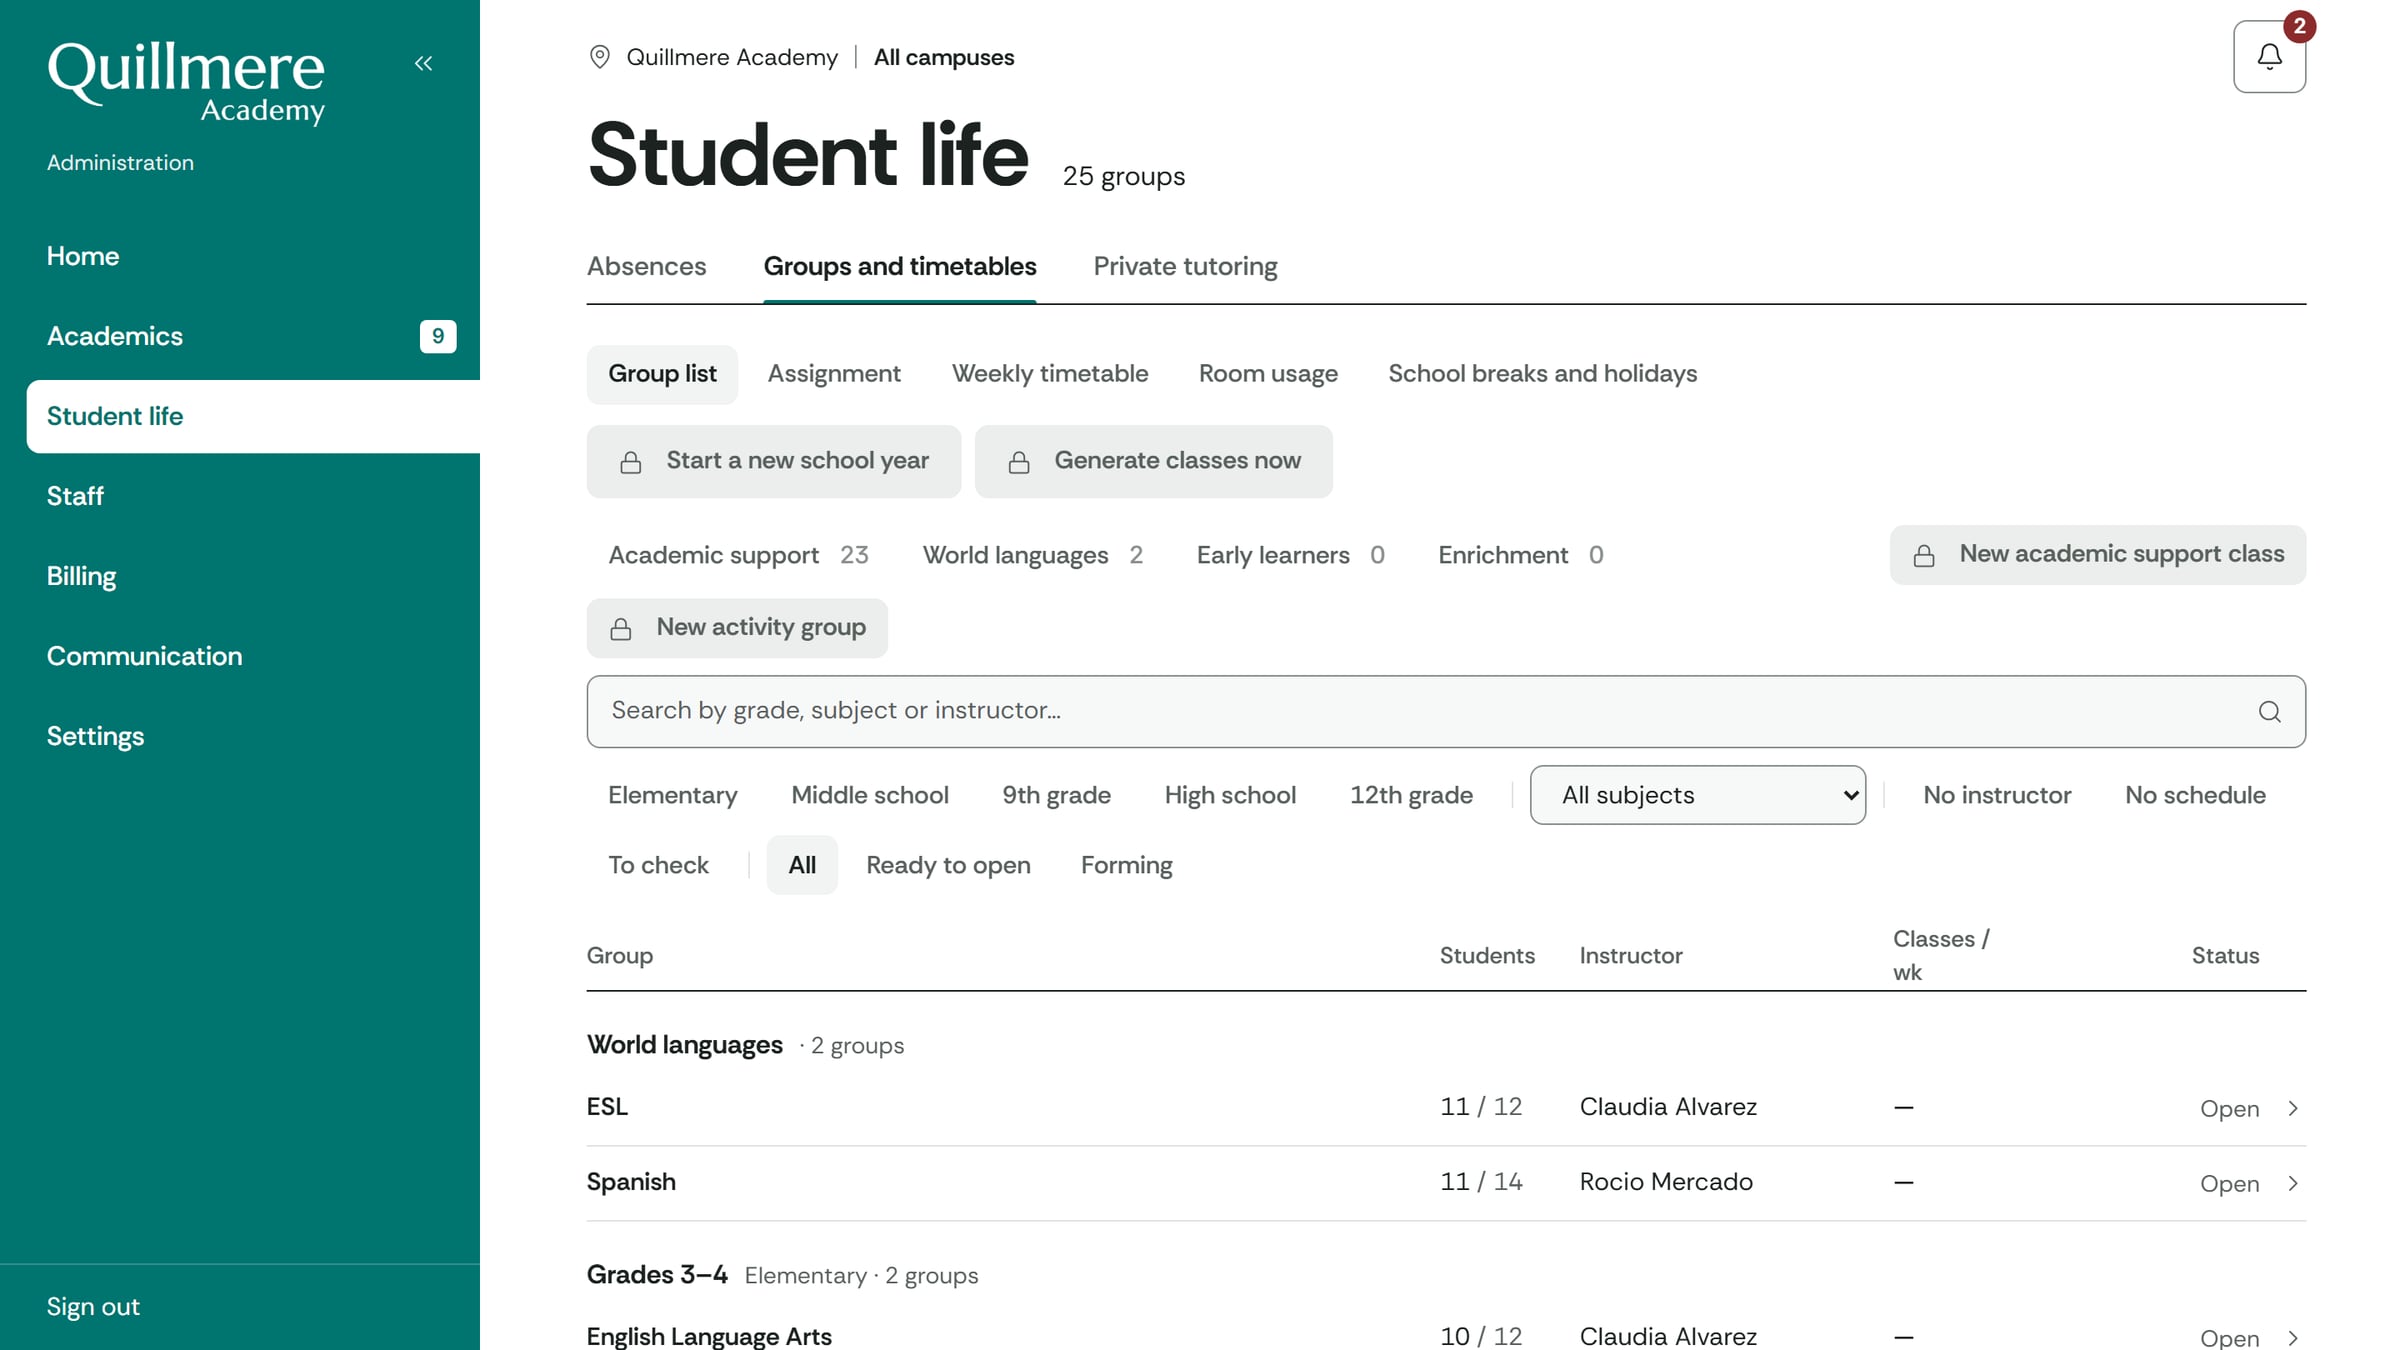Open the notifications bell
Image resolution: width=2400 pixels, height=1350 pixels.
(2269, 57)
